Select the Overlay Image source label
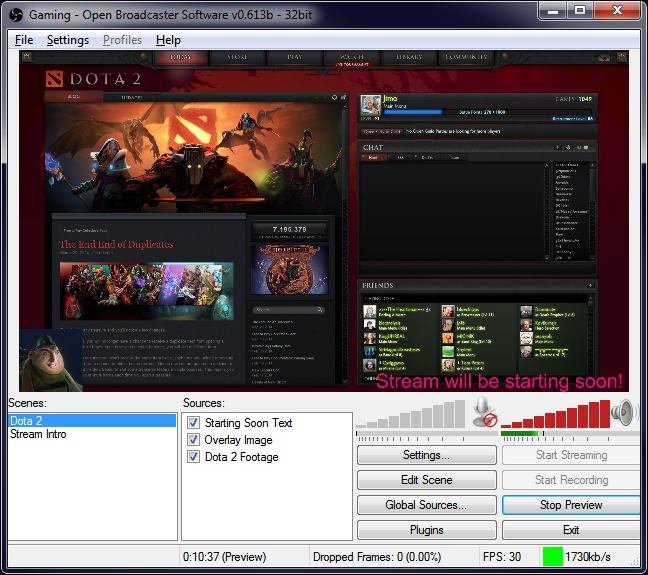This screenshot has width=648, height=575. click(238, 440)
